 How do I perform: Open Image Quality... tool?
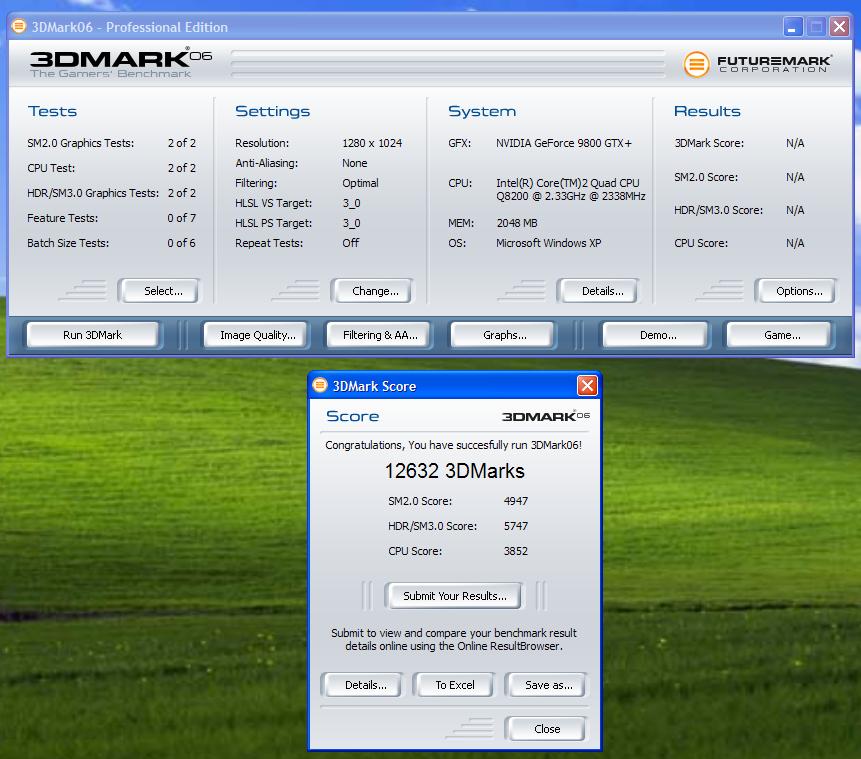point(256,335)
